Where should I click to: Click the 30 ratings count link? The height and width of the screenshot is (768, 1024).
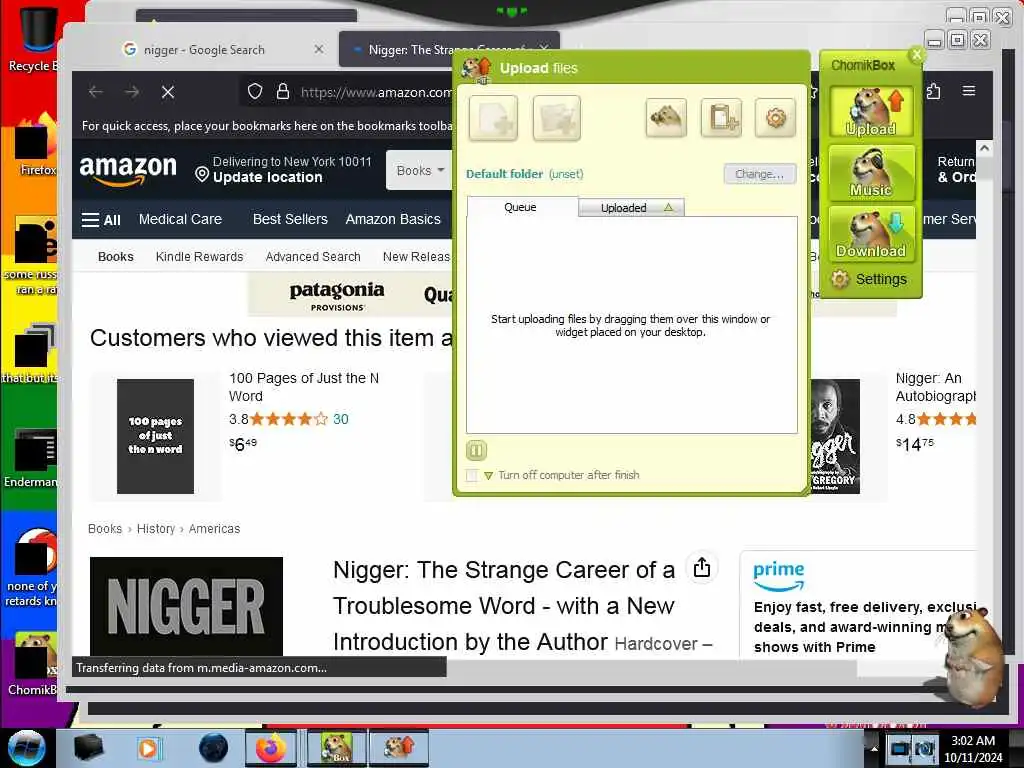click(341, 419)
